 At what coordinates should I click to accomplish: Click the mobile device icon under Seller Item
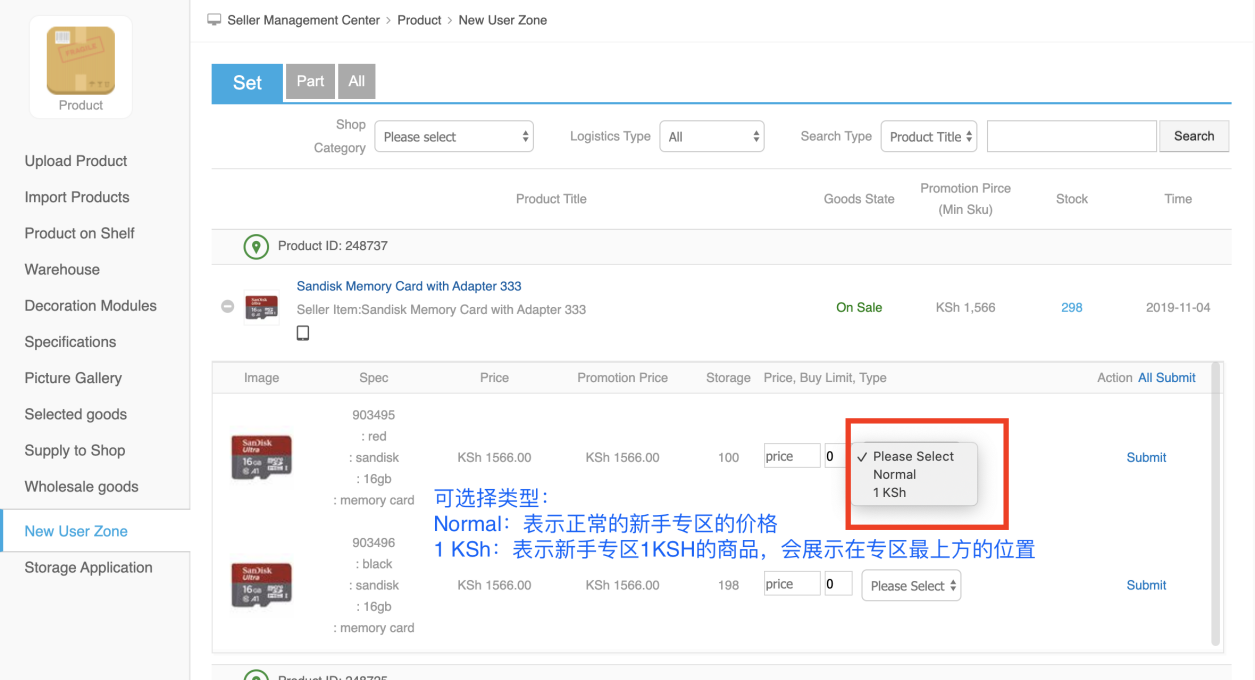tap(303, 333)
